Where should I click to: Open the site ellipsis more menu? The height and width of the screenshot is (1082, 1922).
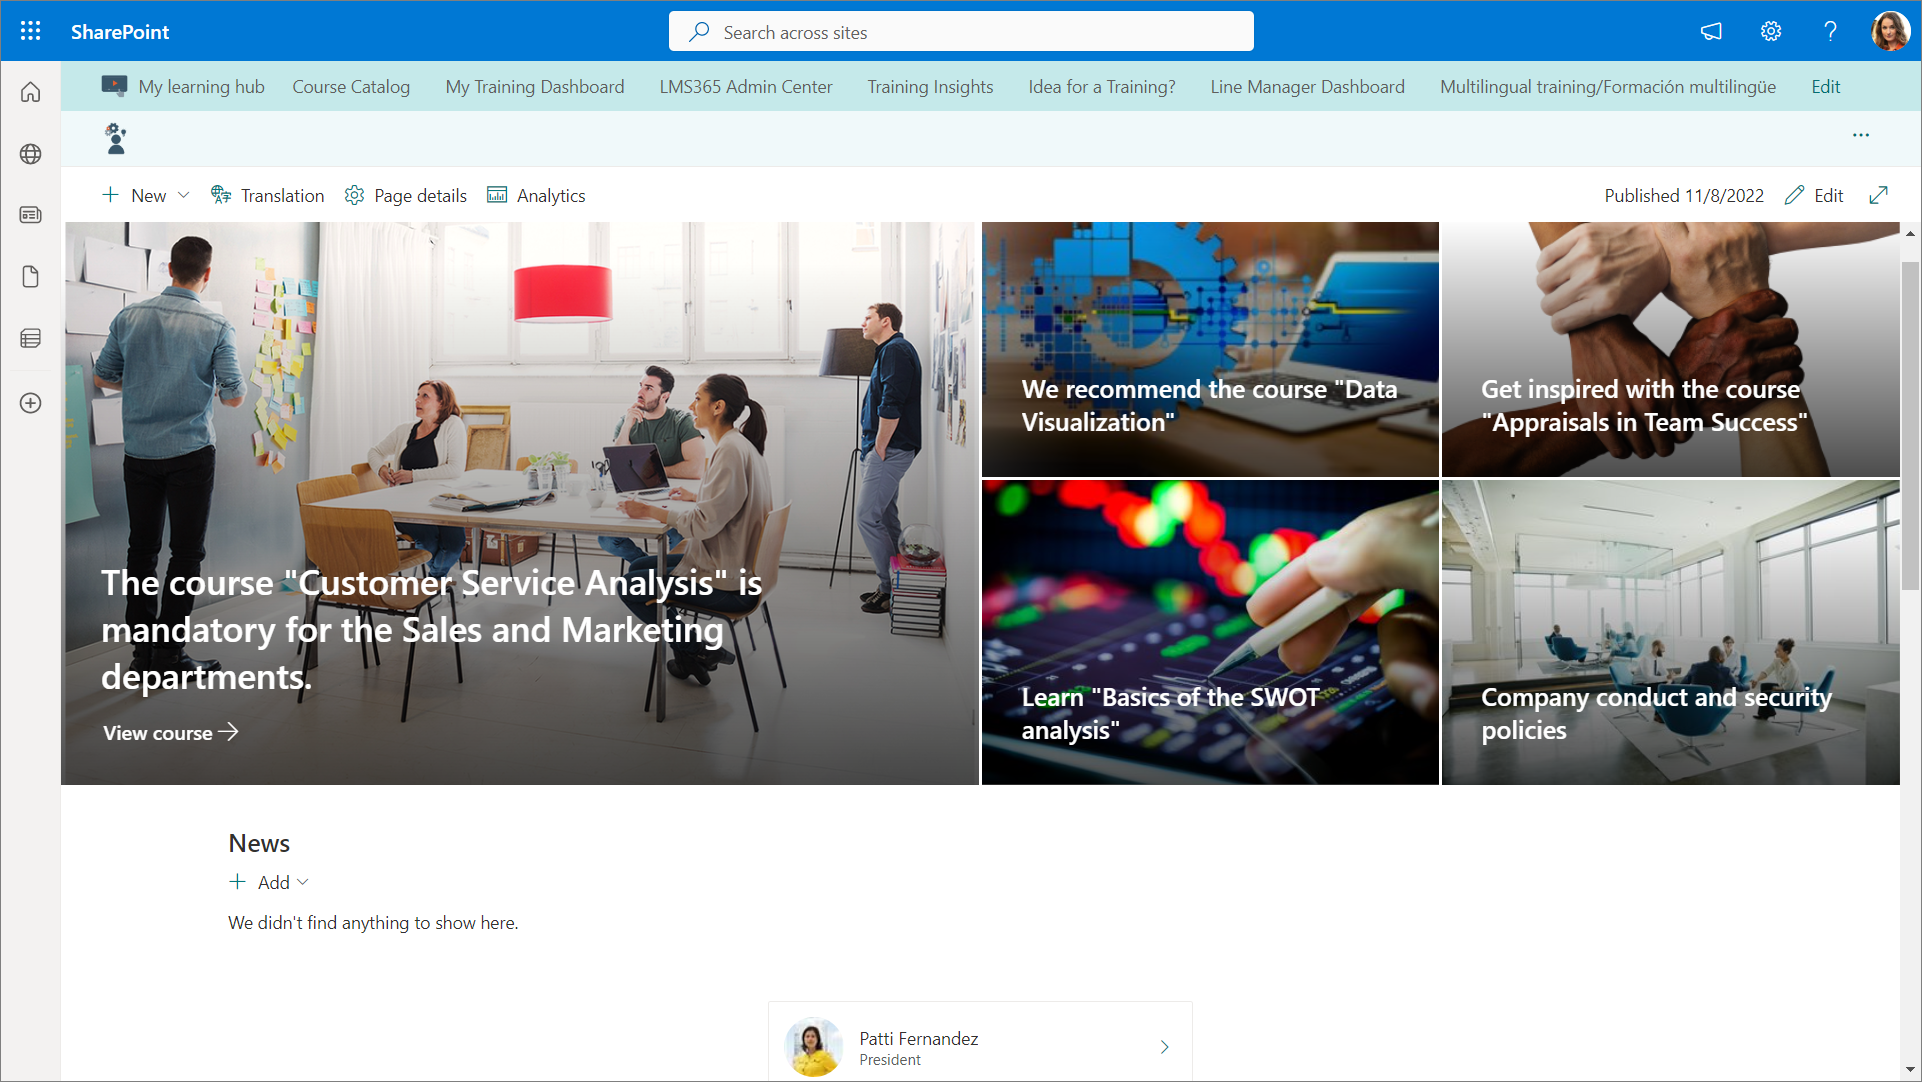(1860, 135)
